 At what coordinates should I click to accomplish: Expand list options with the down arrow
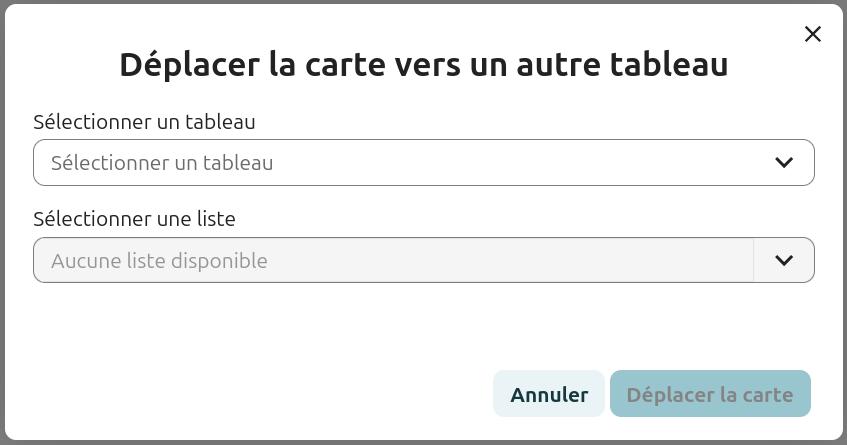click(784, 260)
